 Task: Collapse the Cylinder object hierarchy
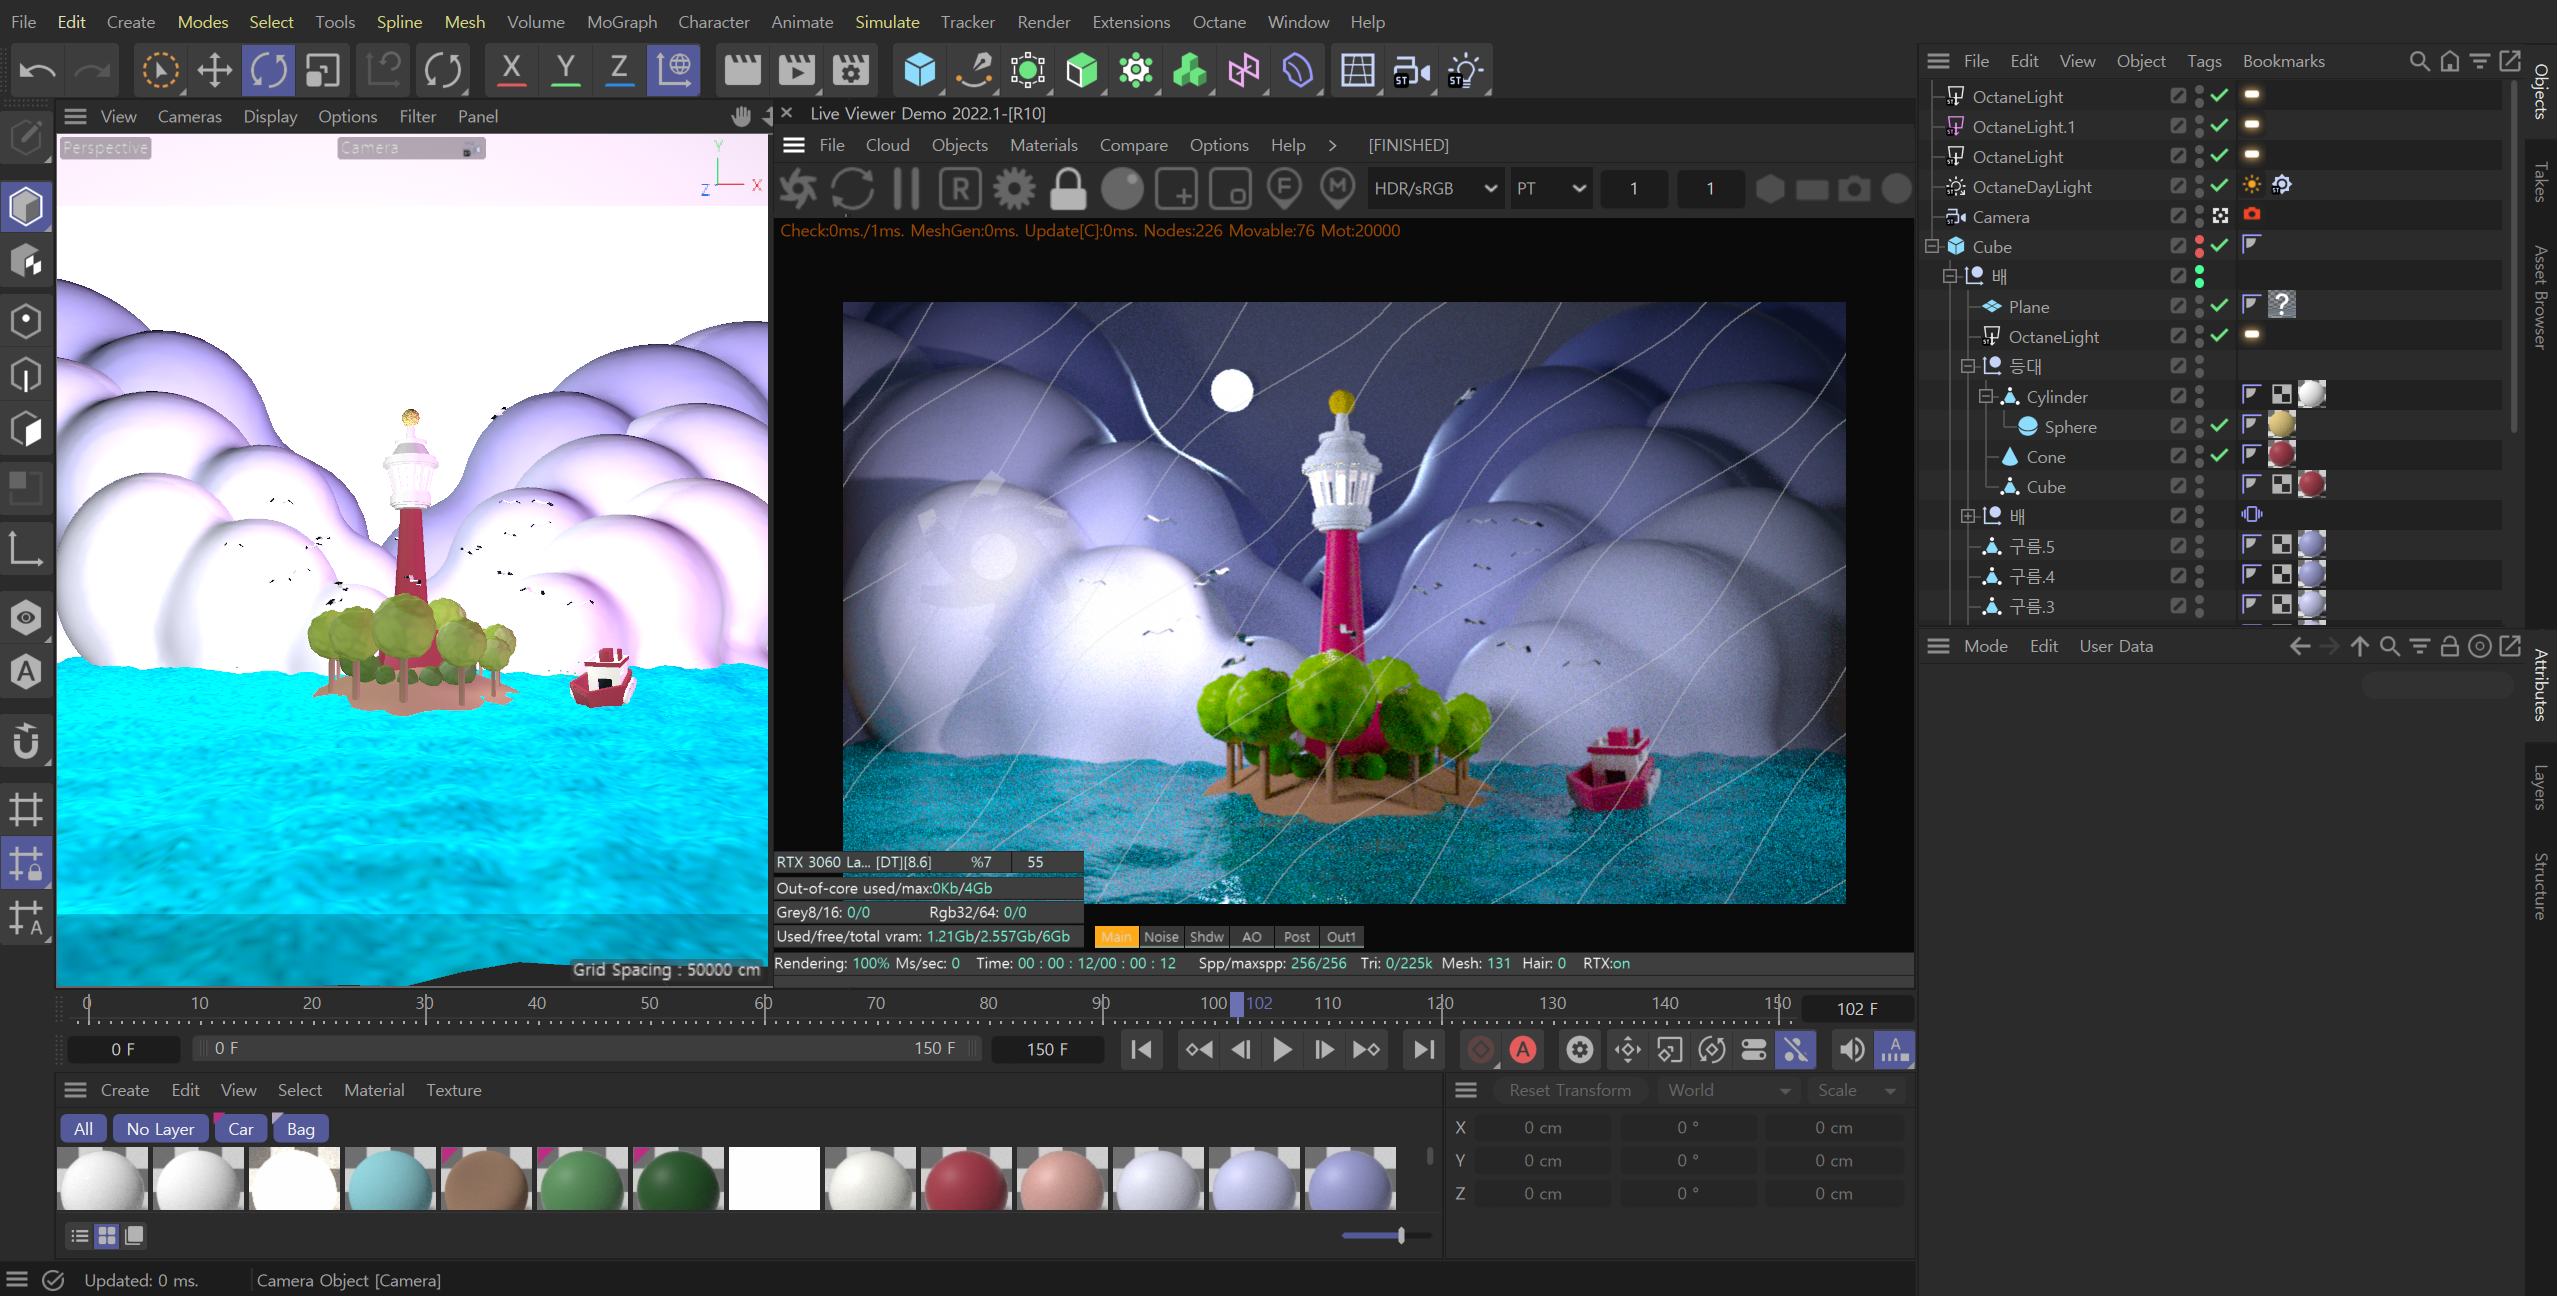tap(1986, 396)
